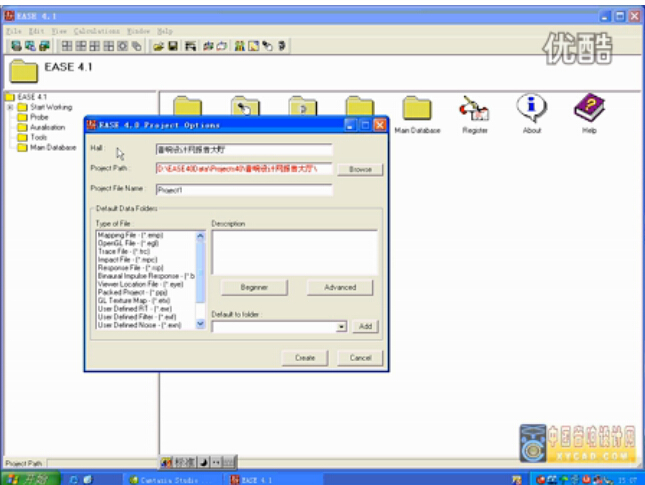Screen dimensions: 645x485
Task: Click the file type list scroll-up arrow
Action: [x=200, y=236]
